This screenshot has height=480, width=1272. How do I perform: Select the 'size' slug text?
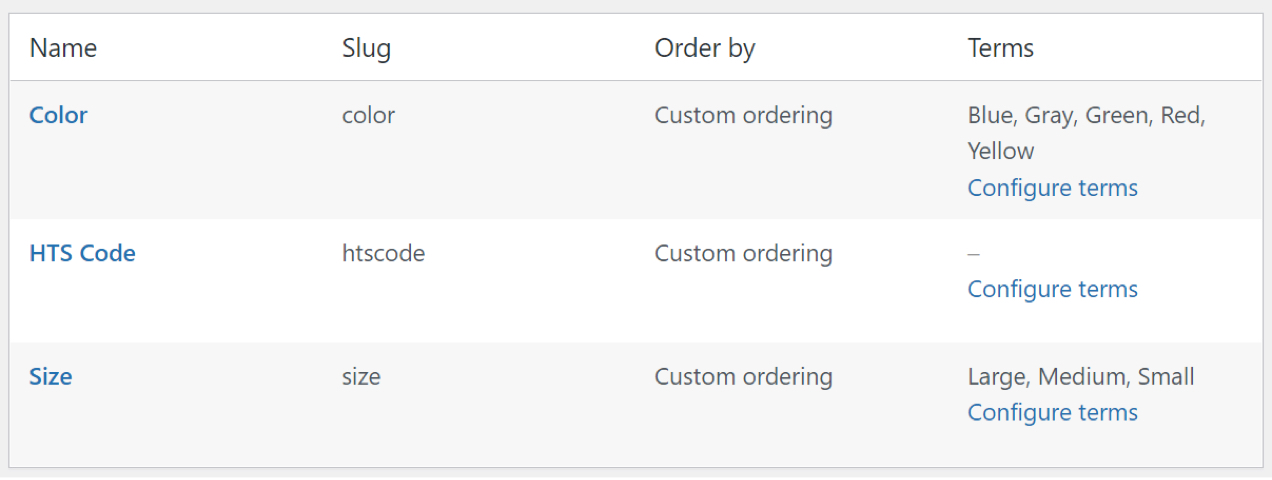pyautogui.click(x=361, y=377)
